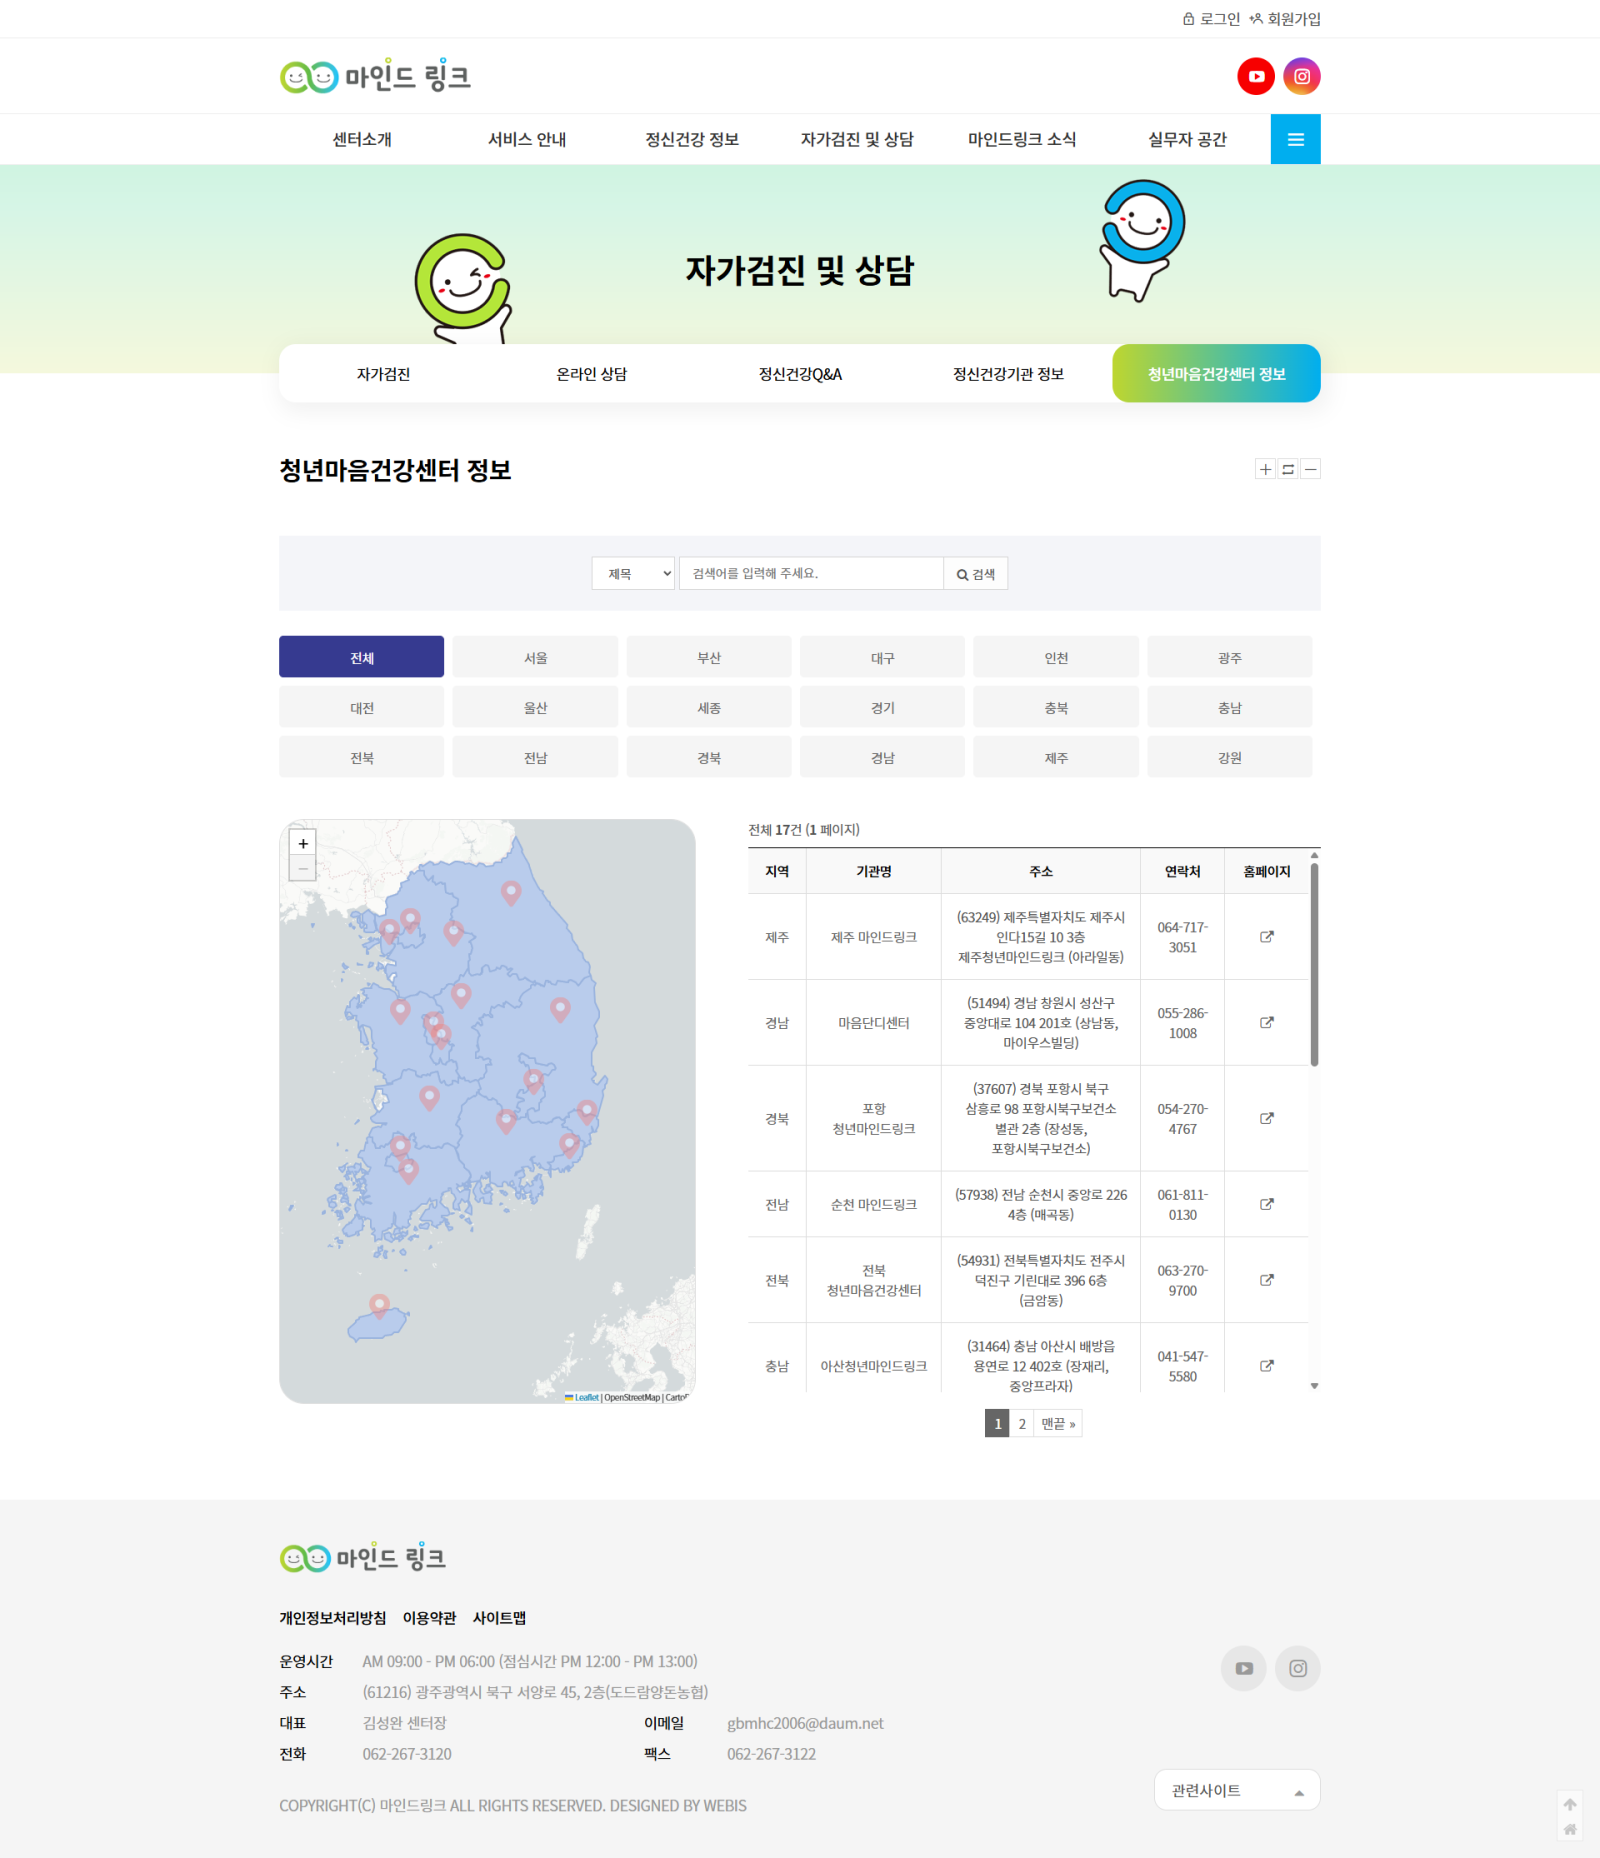Select the 제주 region filter
Image resolution: width=1600 pixels, height=1858 pixels.
(1055, 758)
